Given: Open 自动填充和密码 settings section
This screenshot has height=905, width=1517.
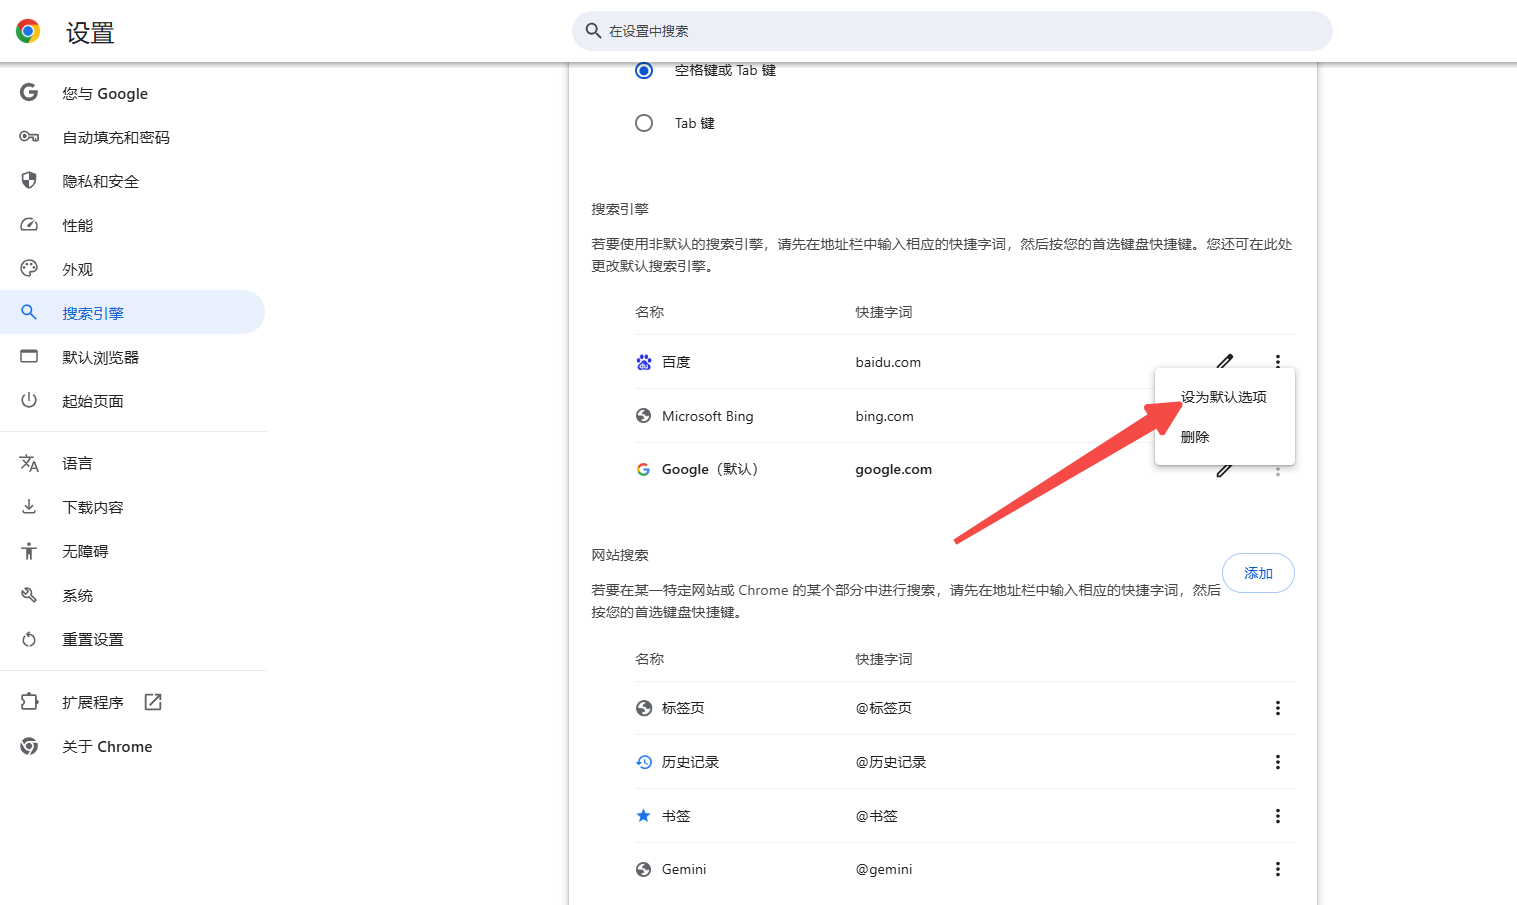Looking at the screenshot, I should point(132,137).
